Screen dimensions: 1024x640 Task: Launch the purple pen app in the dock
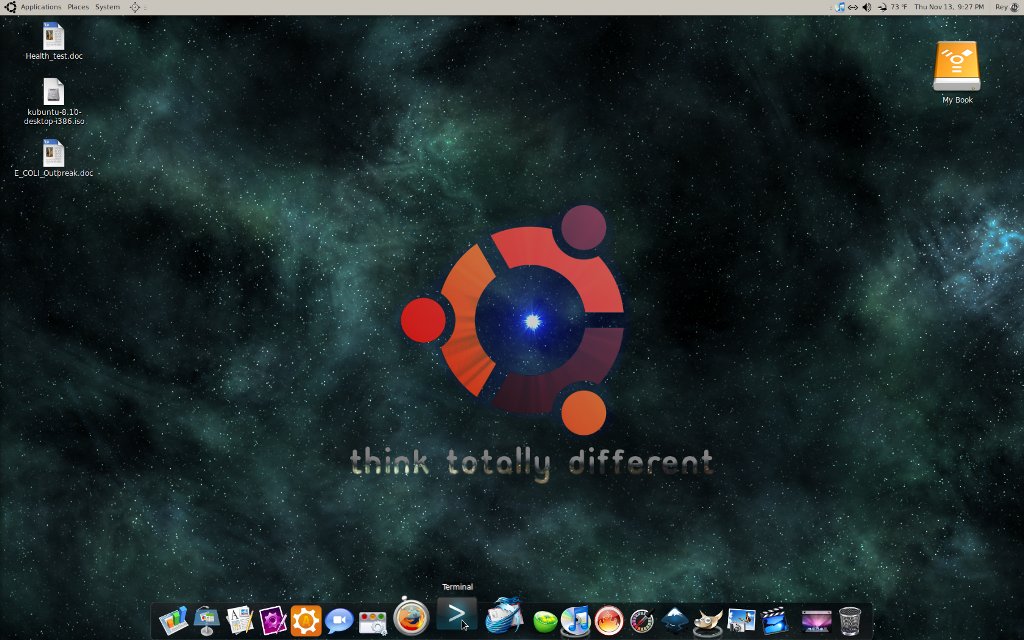click(273, 620)
